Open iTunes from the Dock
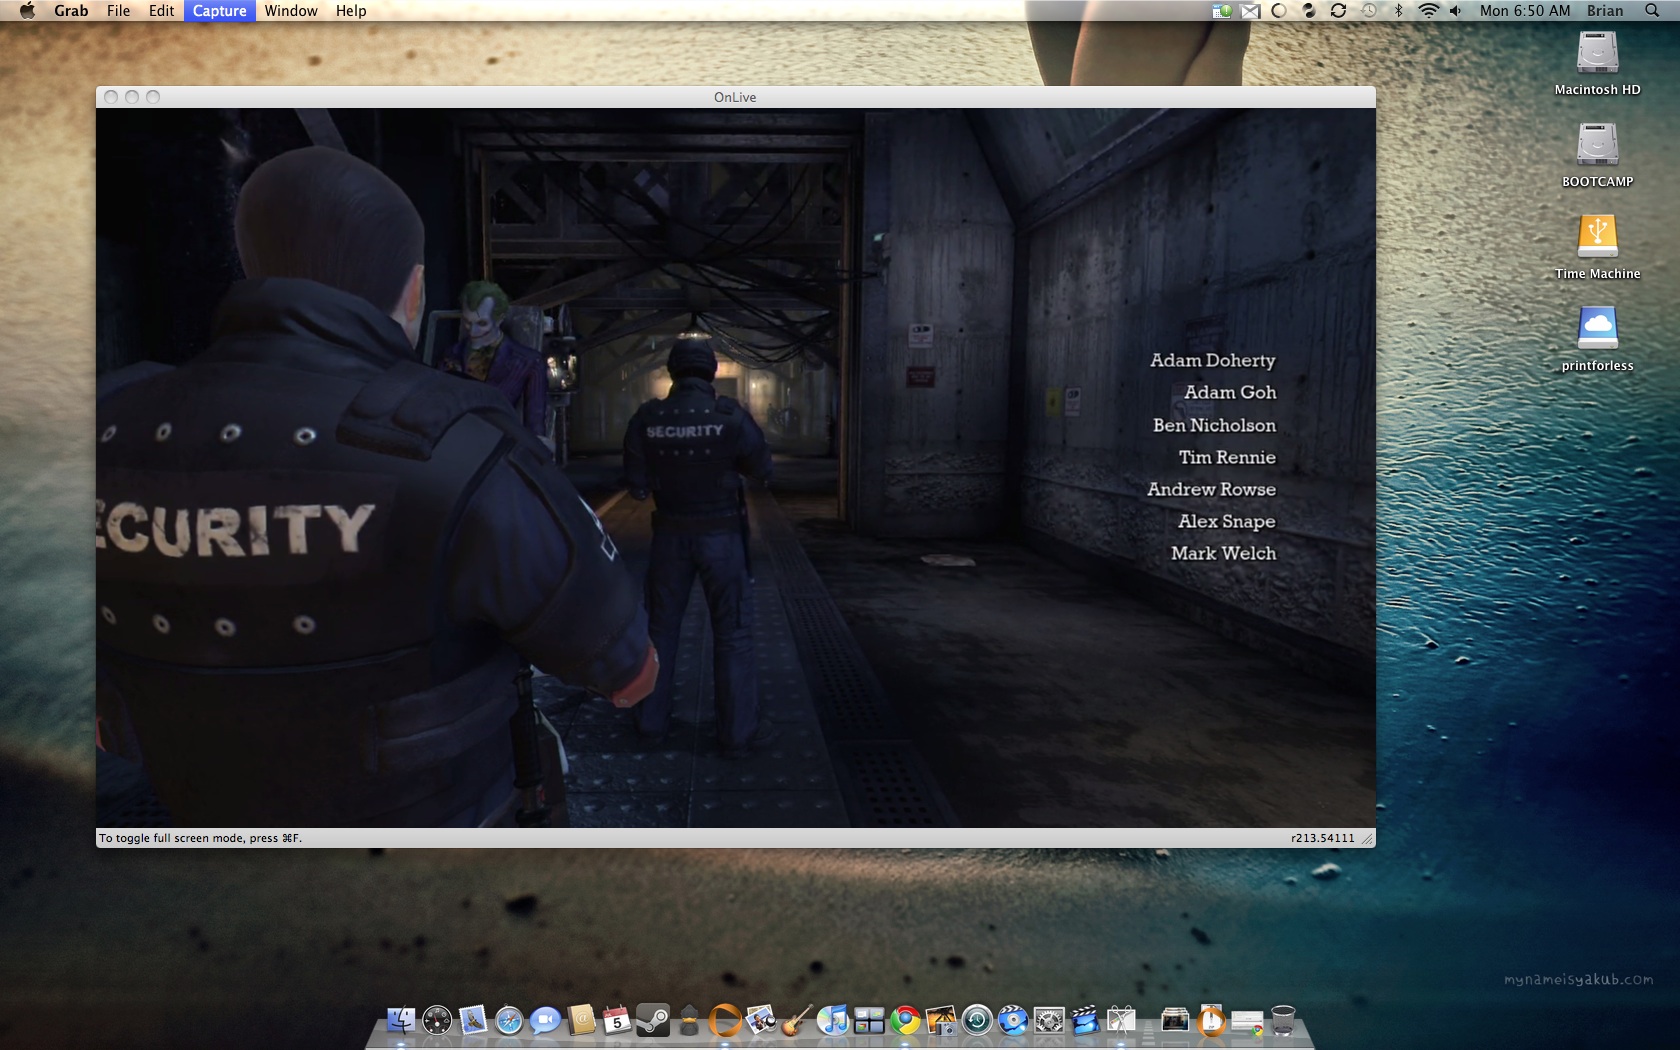 tap(833, 1020)
